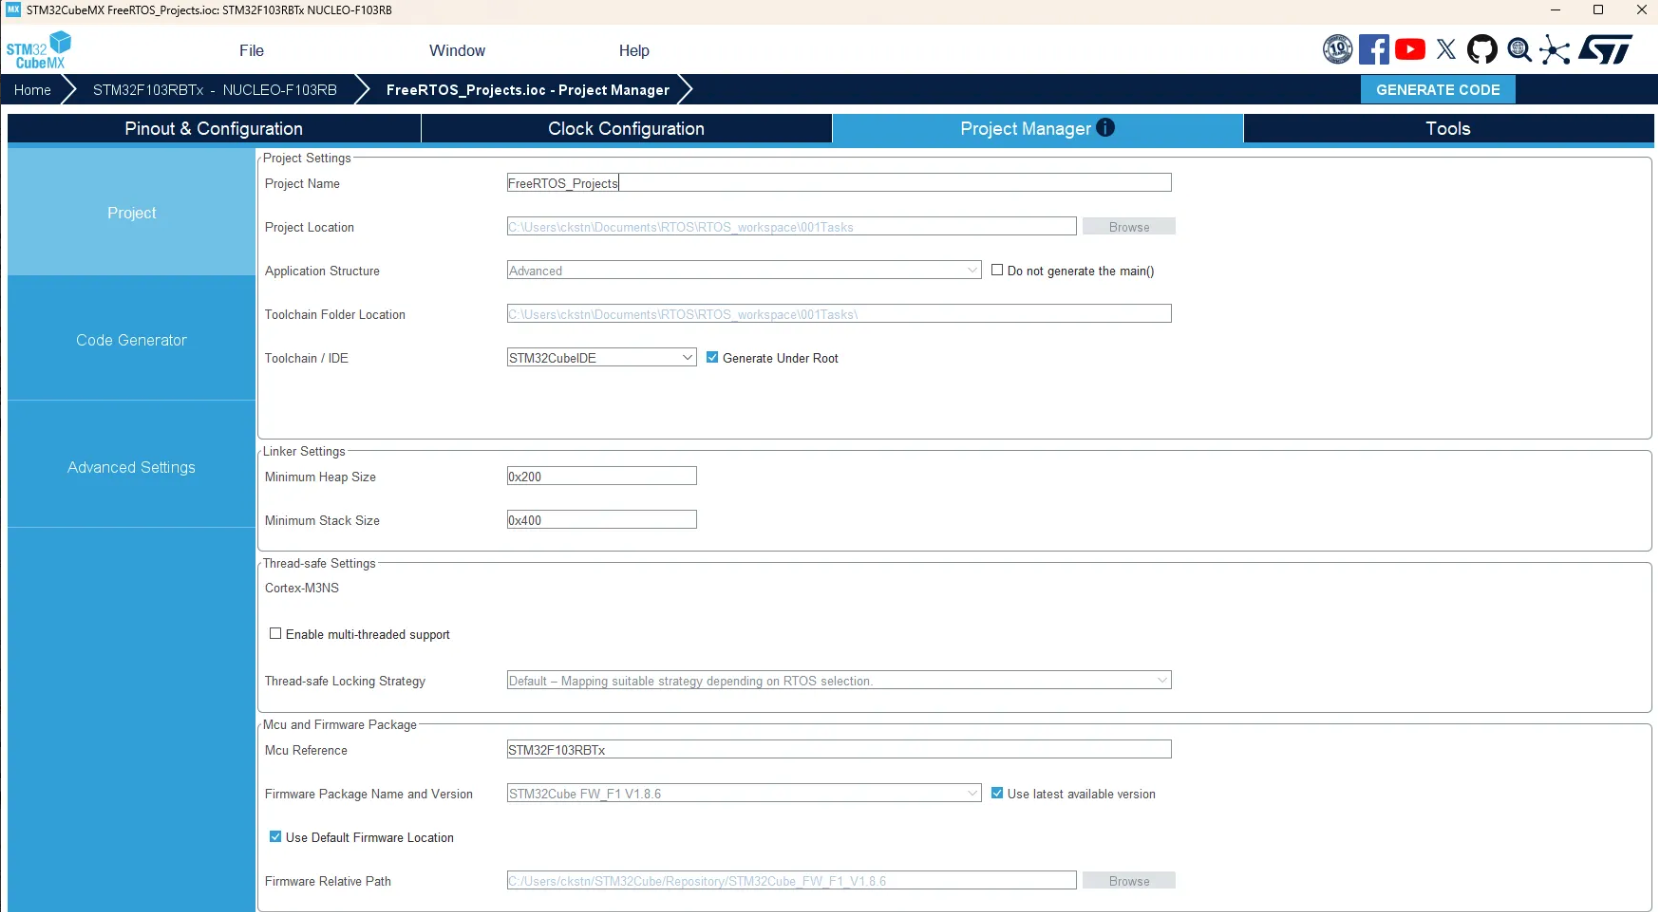
Task: Open the Help menu
Action: 634,50
